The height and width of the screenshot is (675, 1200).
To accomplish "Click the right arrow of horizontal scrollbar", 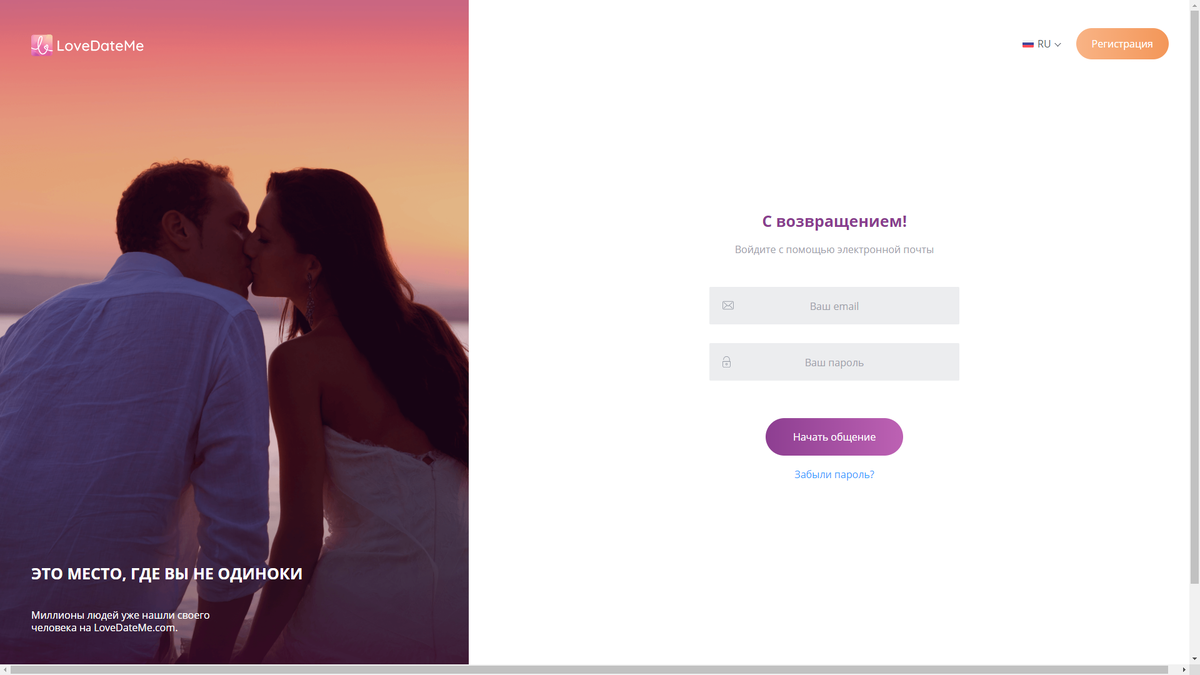I will [x=1184, y=669].
